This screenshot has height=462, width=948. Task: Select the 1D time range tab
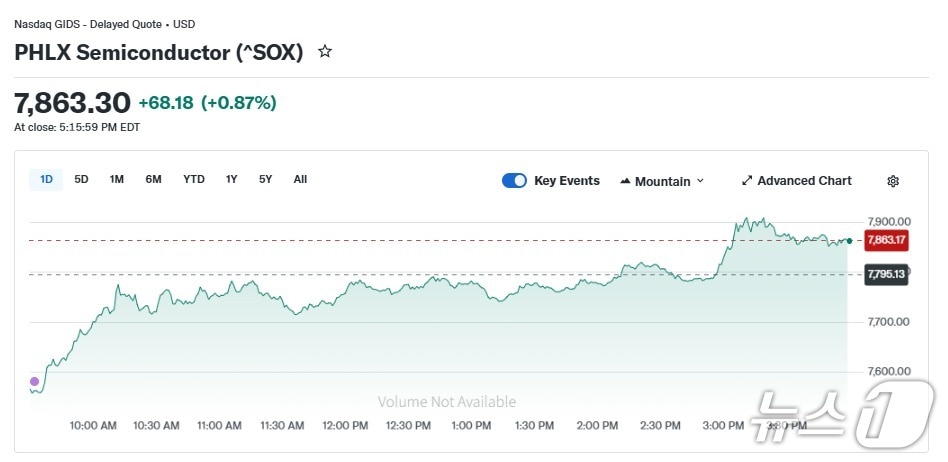point(46,180)
